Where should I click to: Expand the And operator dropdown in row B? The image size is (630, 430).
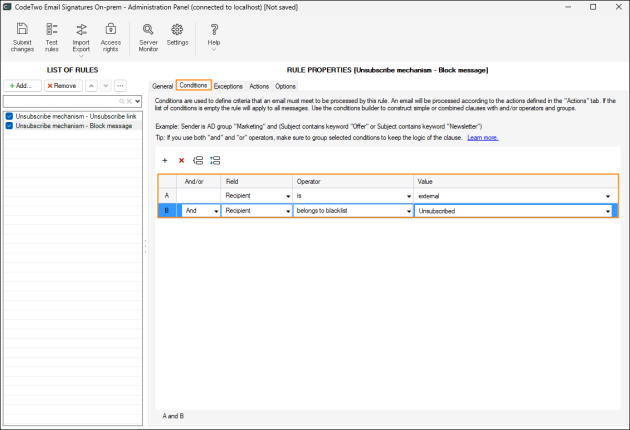[x=216, y=211]
